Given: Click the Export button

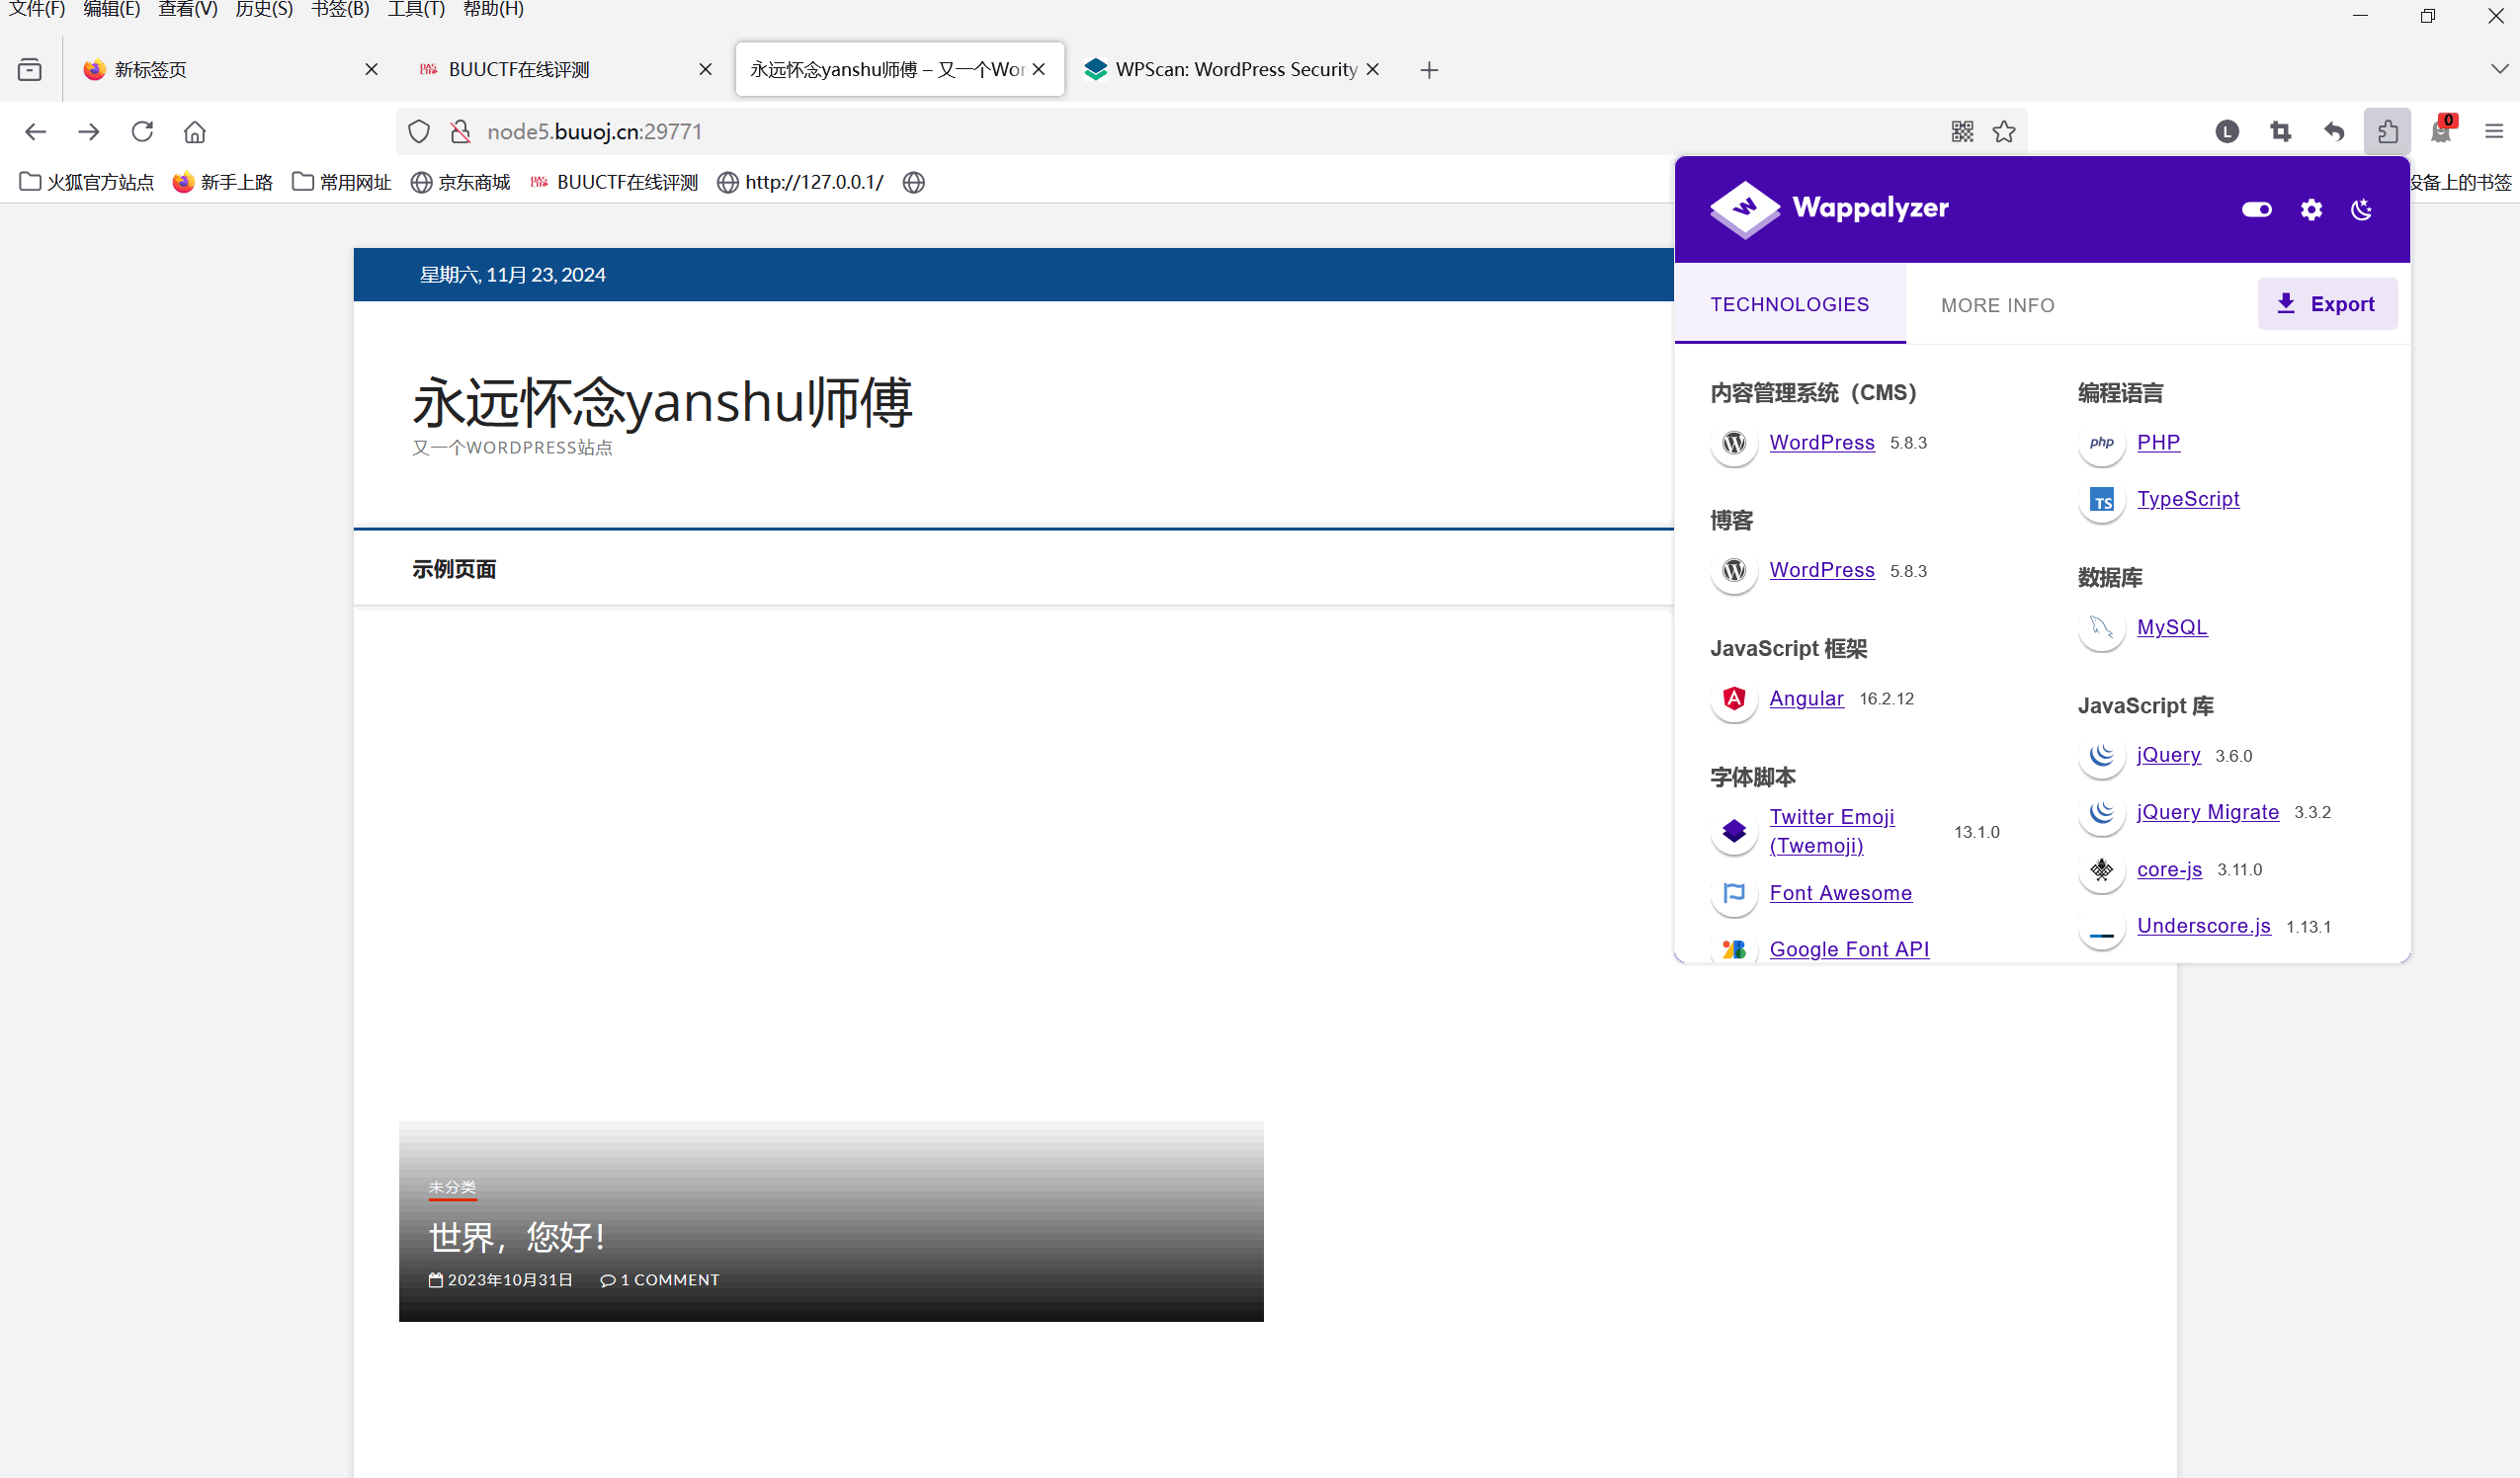Looking at the screenshot, I should point(2327,304).
